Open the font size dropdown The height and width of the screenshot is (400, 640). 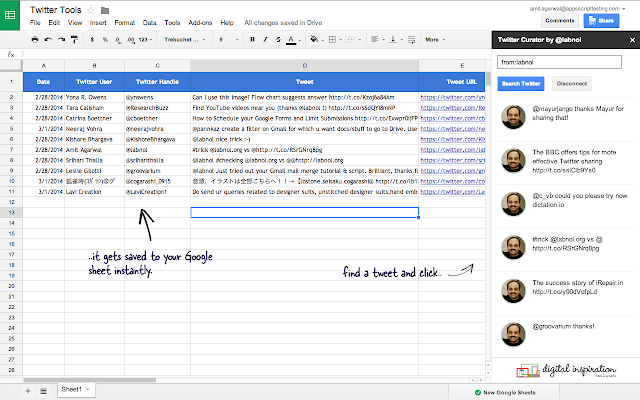point(229,40)
